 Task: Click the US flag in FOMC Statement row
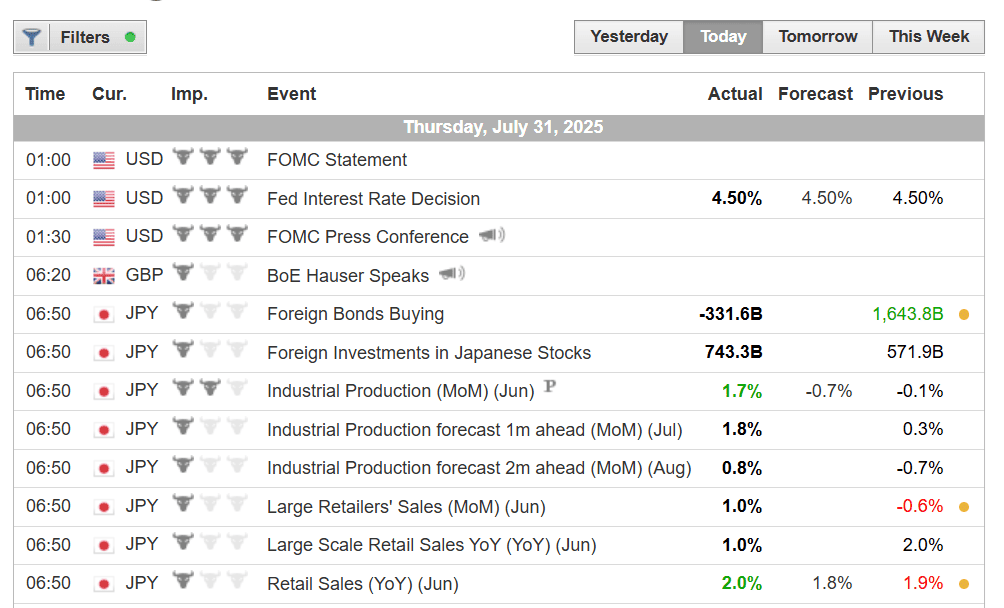point(104,160)
